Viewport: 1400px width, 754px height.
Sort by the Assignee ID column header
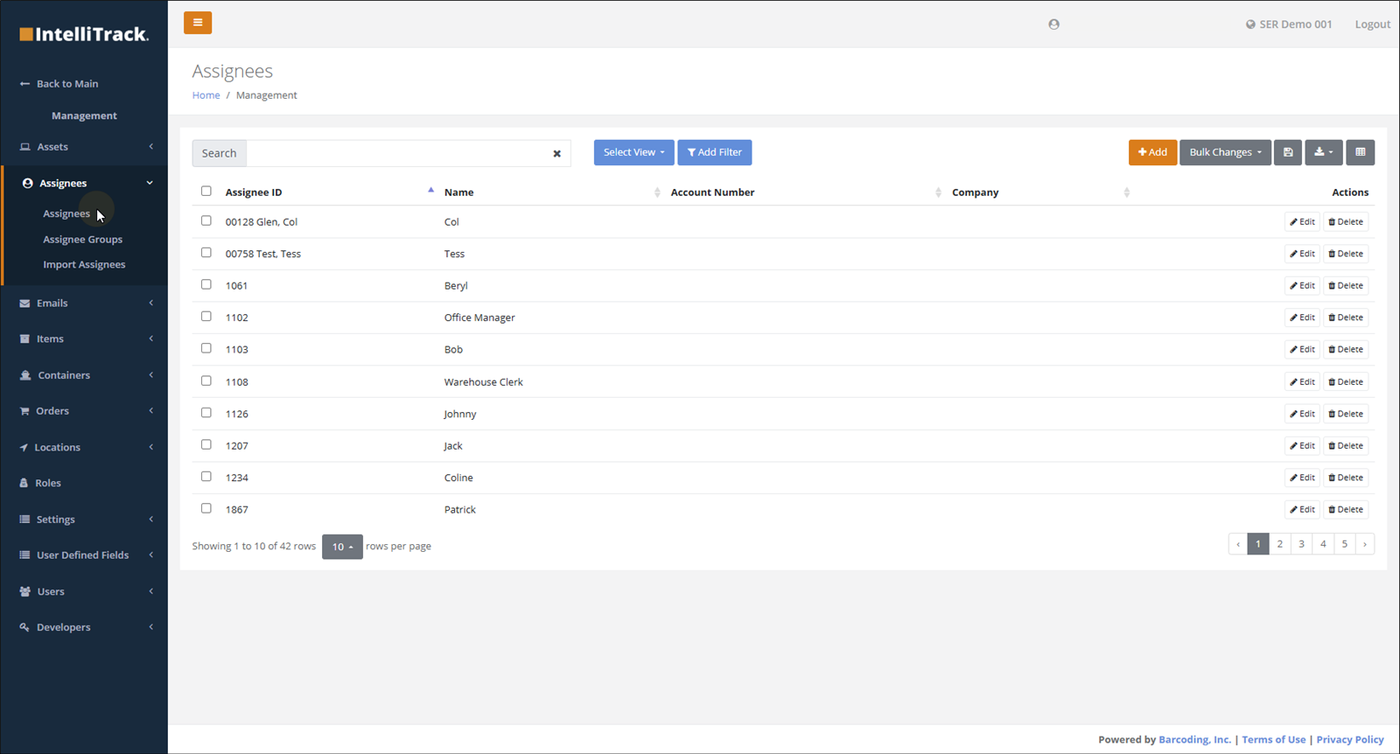pyautogui.click(x=254, y=192)
